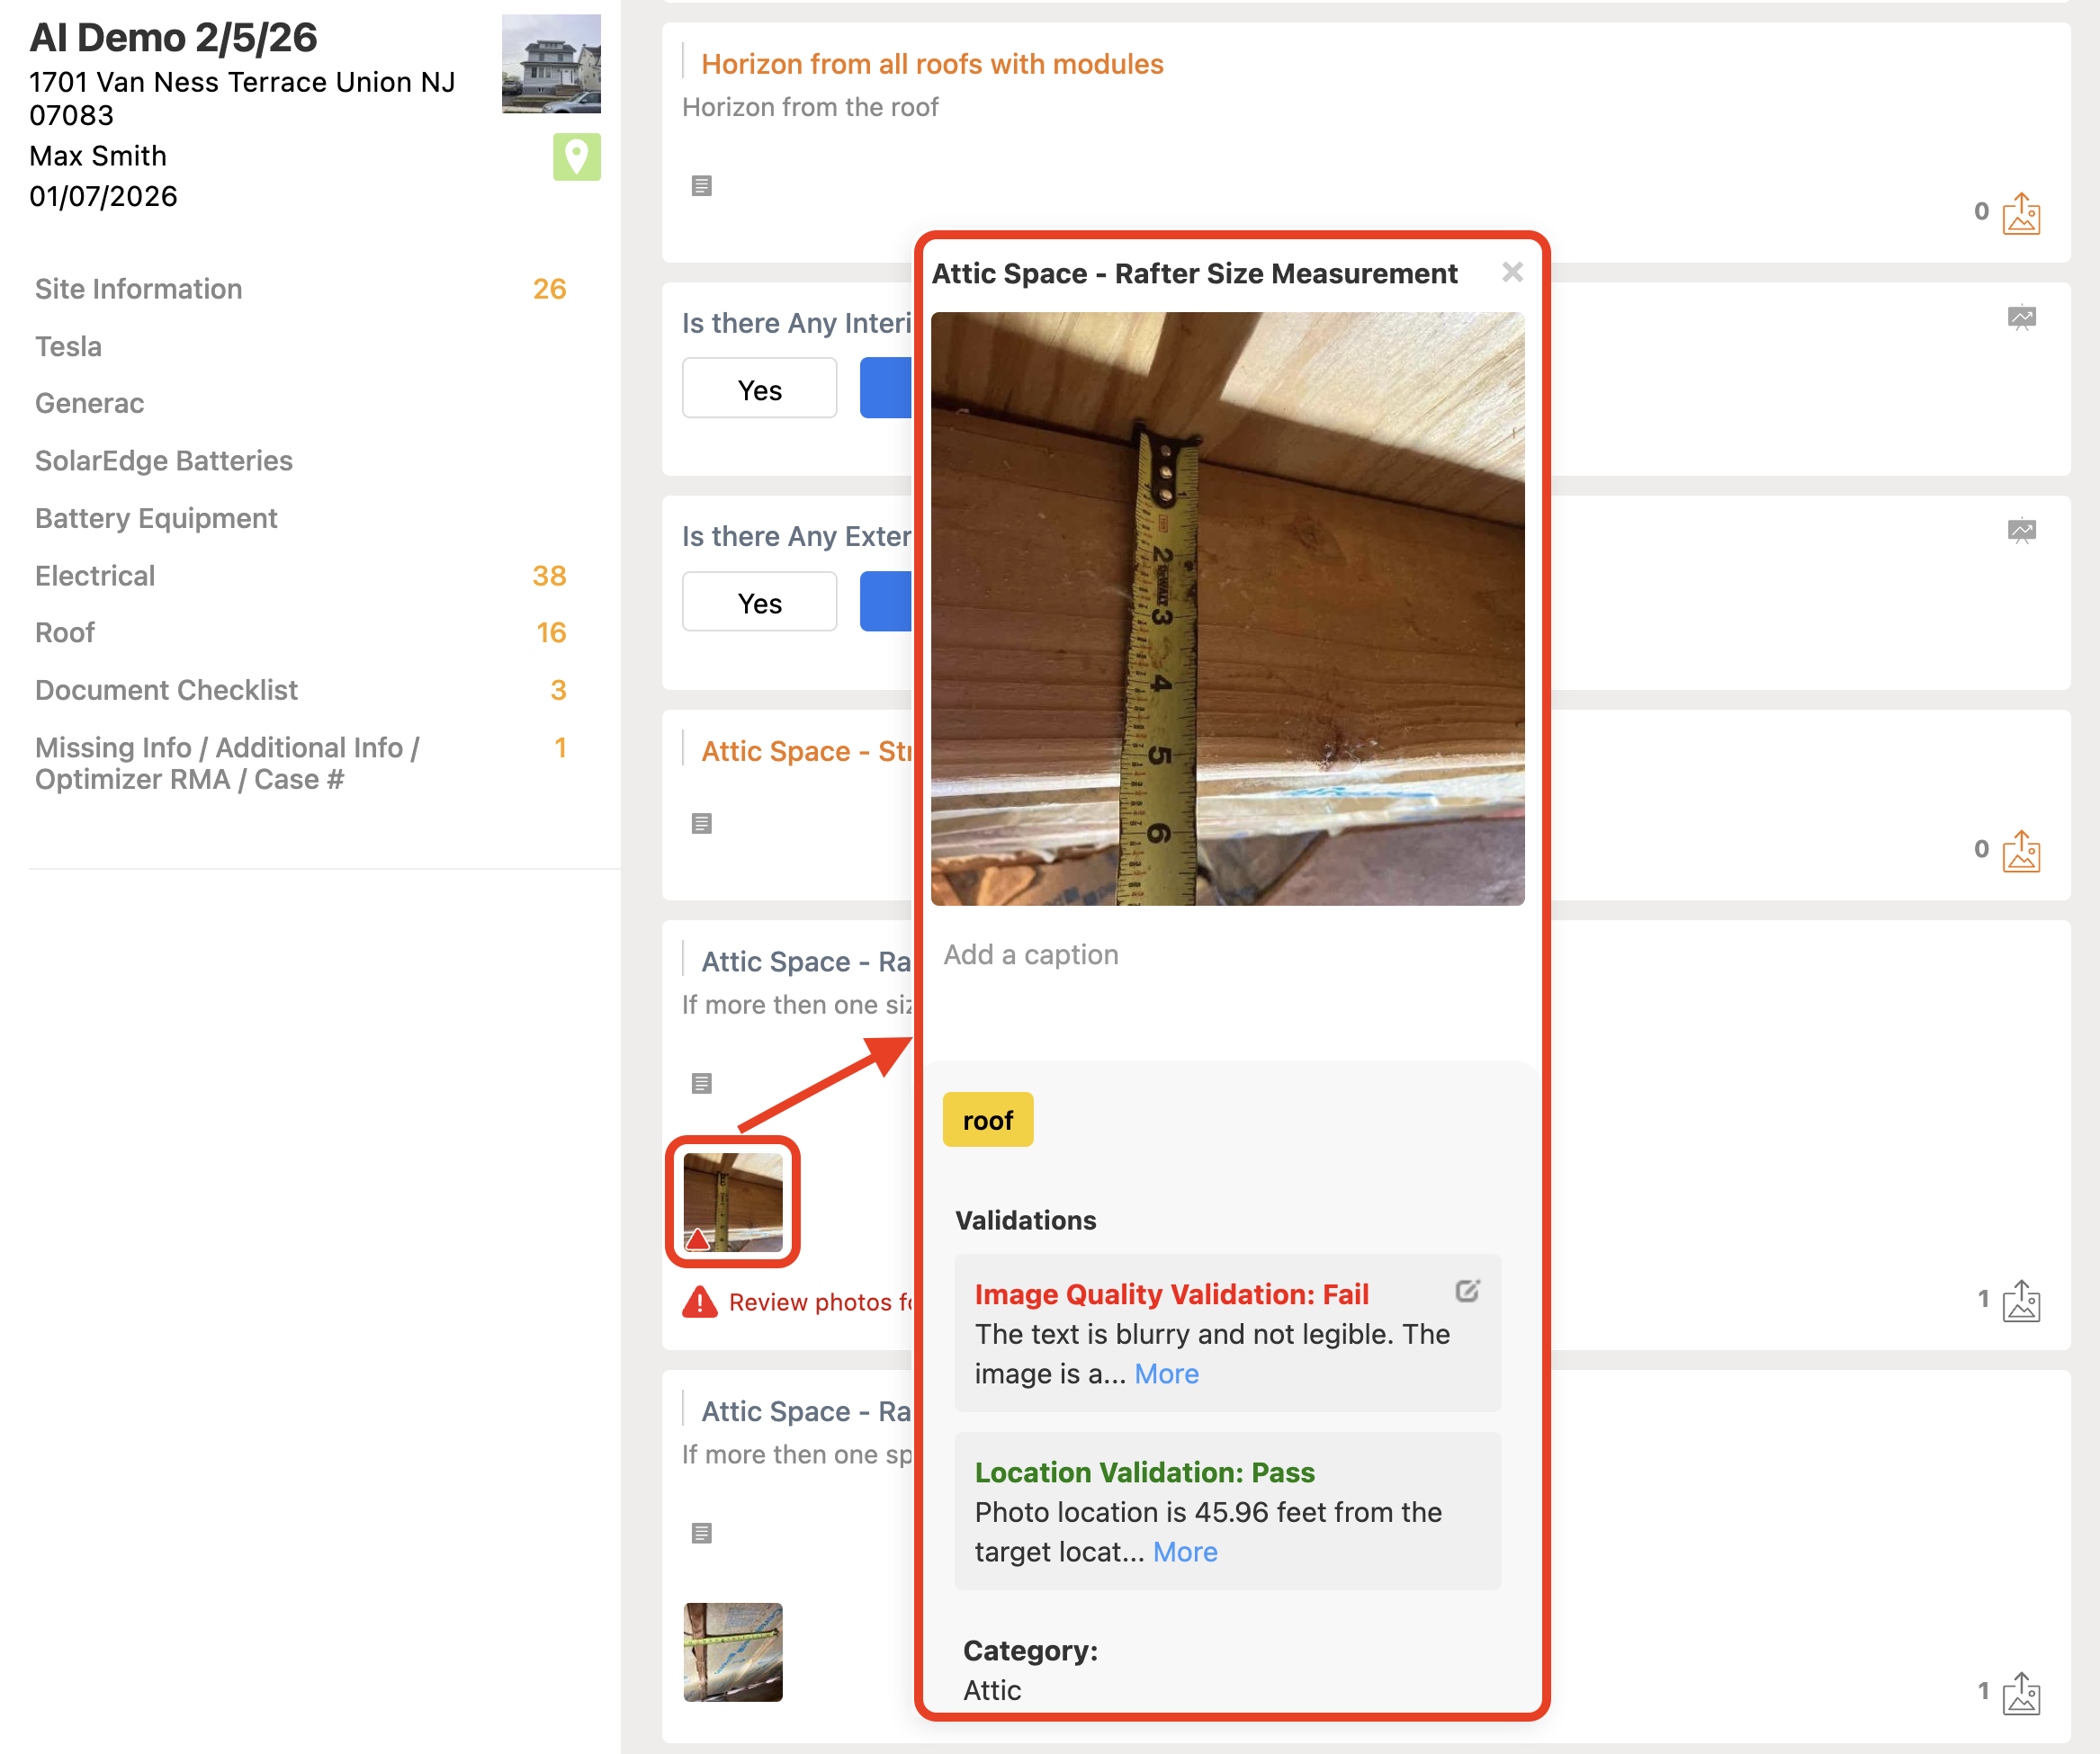The image size is (2100, 1754).
Task: Open the Electrical section
Action: (x=95, y=576)
